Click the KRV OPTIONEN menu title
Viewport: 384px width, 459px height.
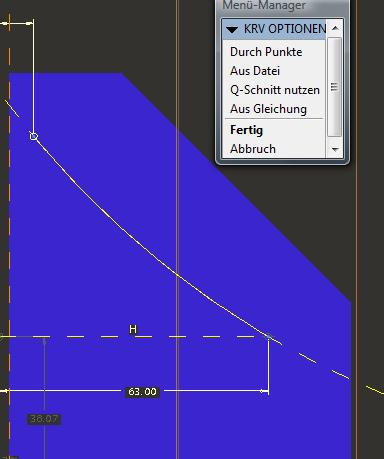[285, 29]
